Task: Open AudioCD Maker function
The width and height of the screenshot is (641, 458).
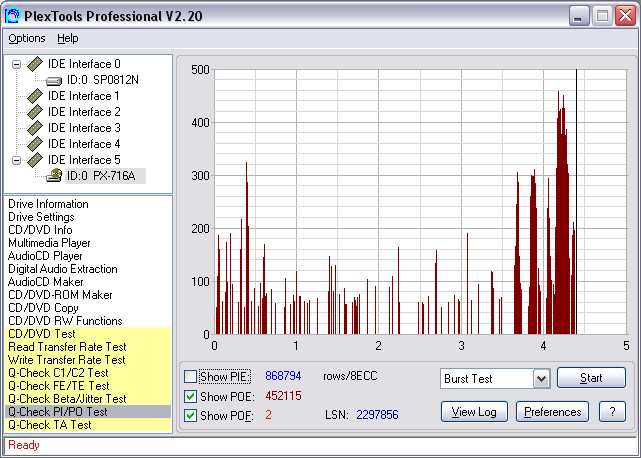Action: (45, 282)
